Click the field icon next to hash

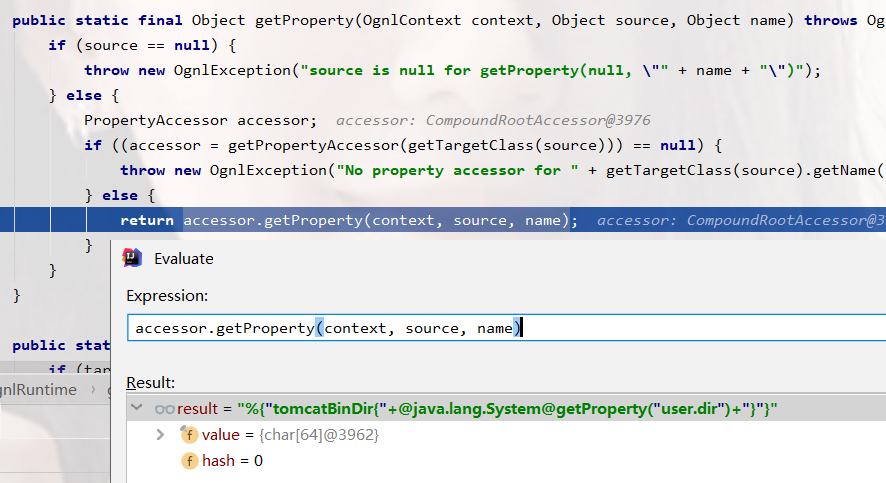[189, 461]
